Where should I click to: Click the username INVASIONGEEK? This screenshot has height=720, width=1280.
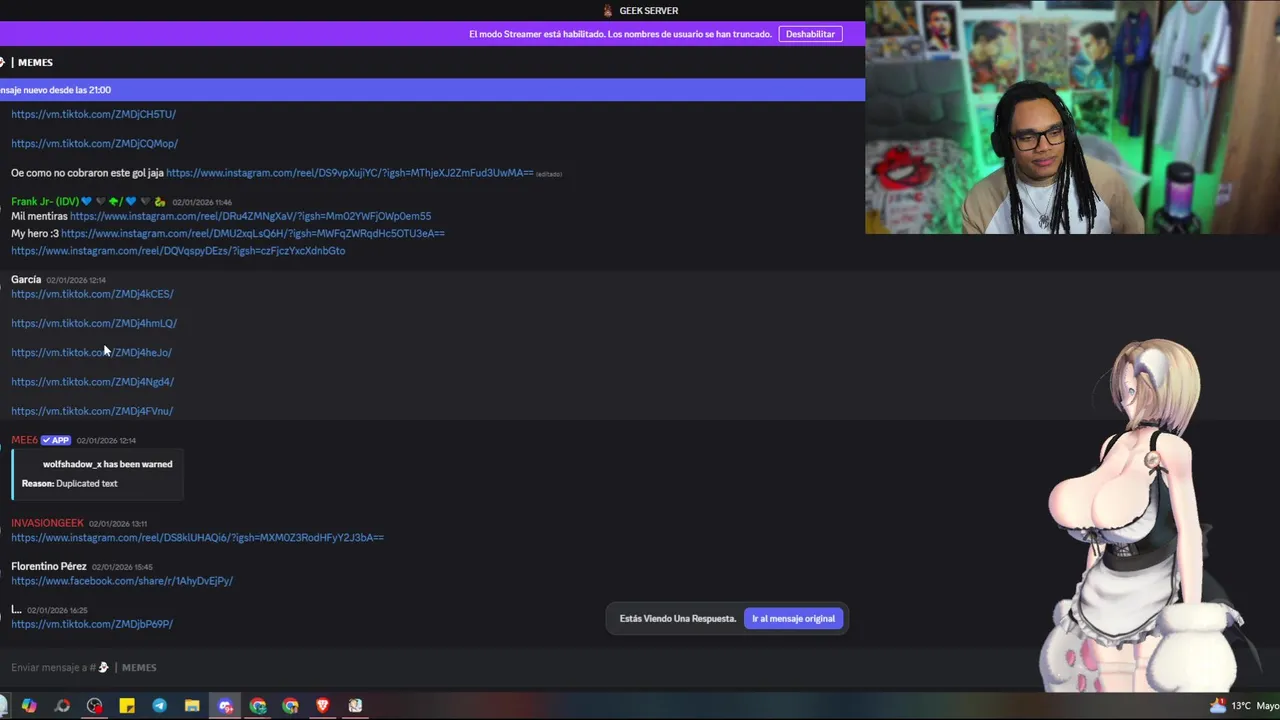[x=47, y=523]
